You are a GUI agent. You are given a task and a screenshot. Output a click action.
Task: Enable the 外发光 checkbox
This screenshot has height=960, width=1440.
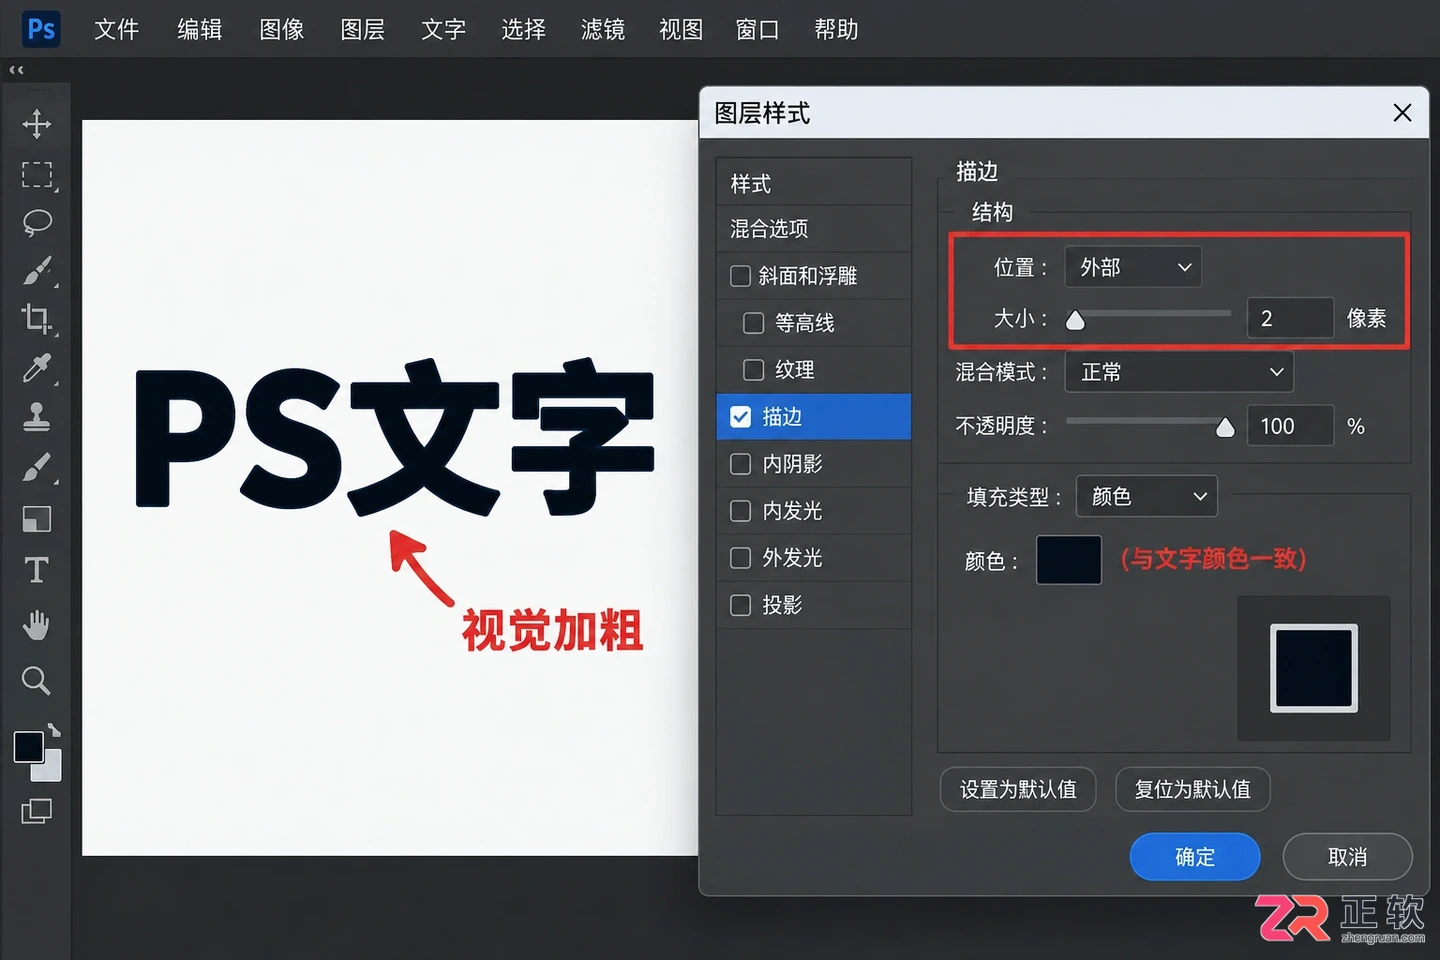(741, 558)
